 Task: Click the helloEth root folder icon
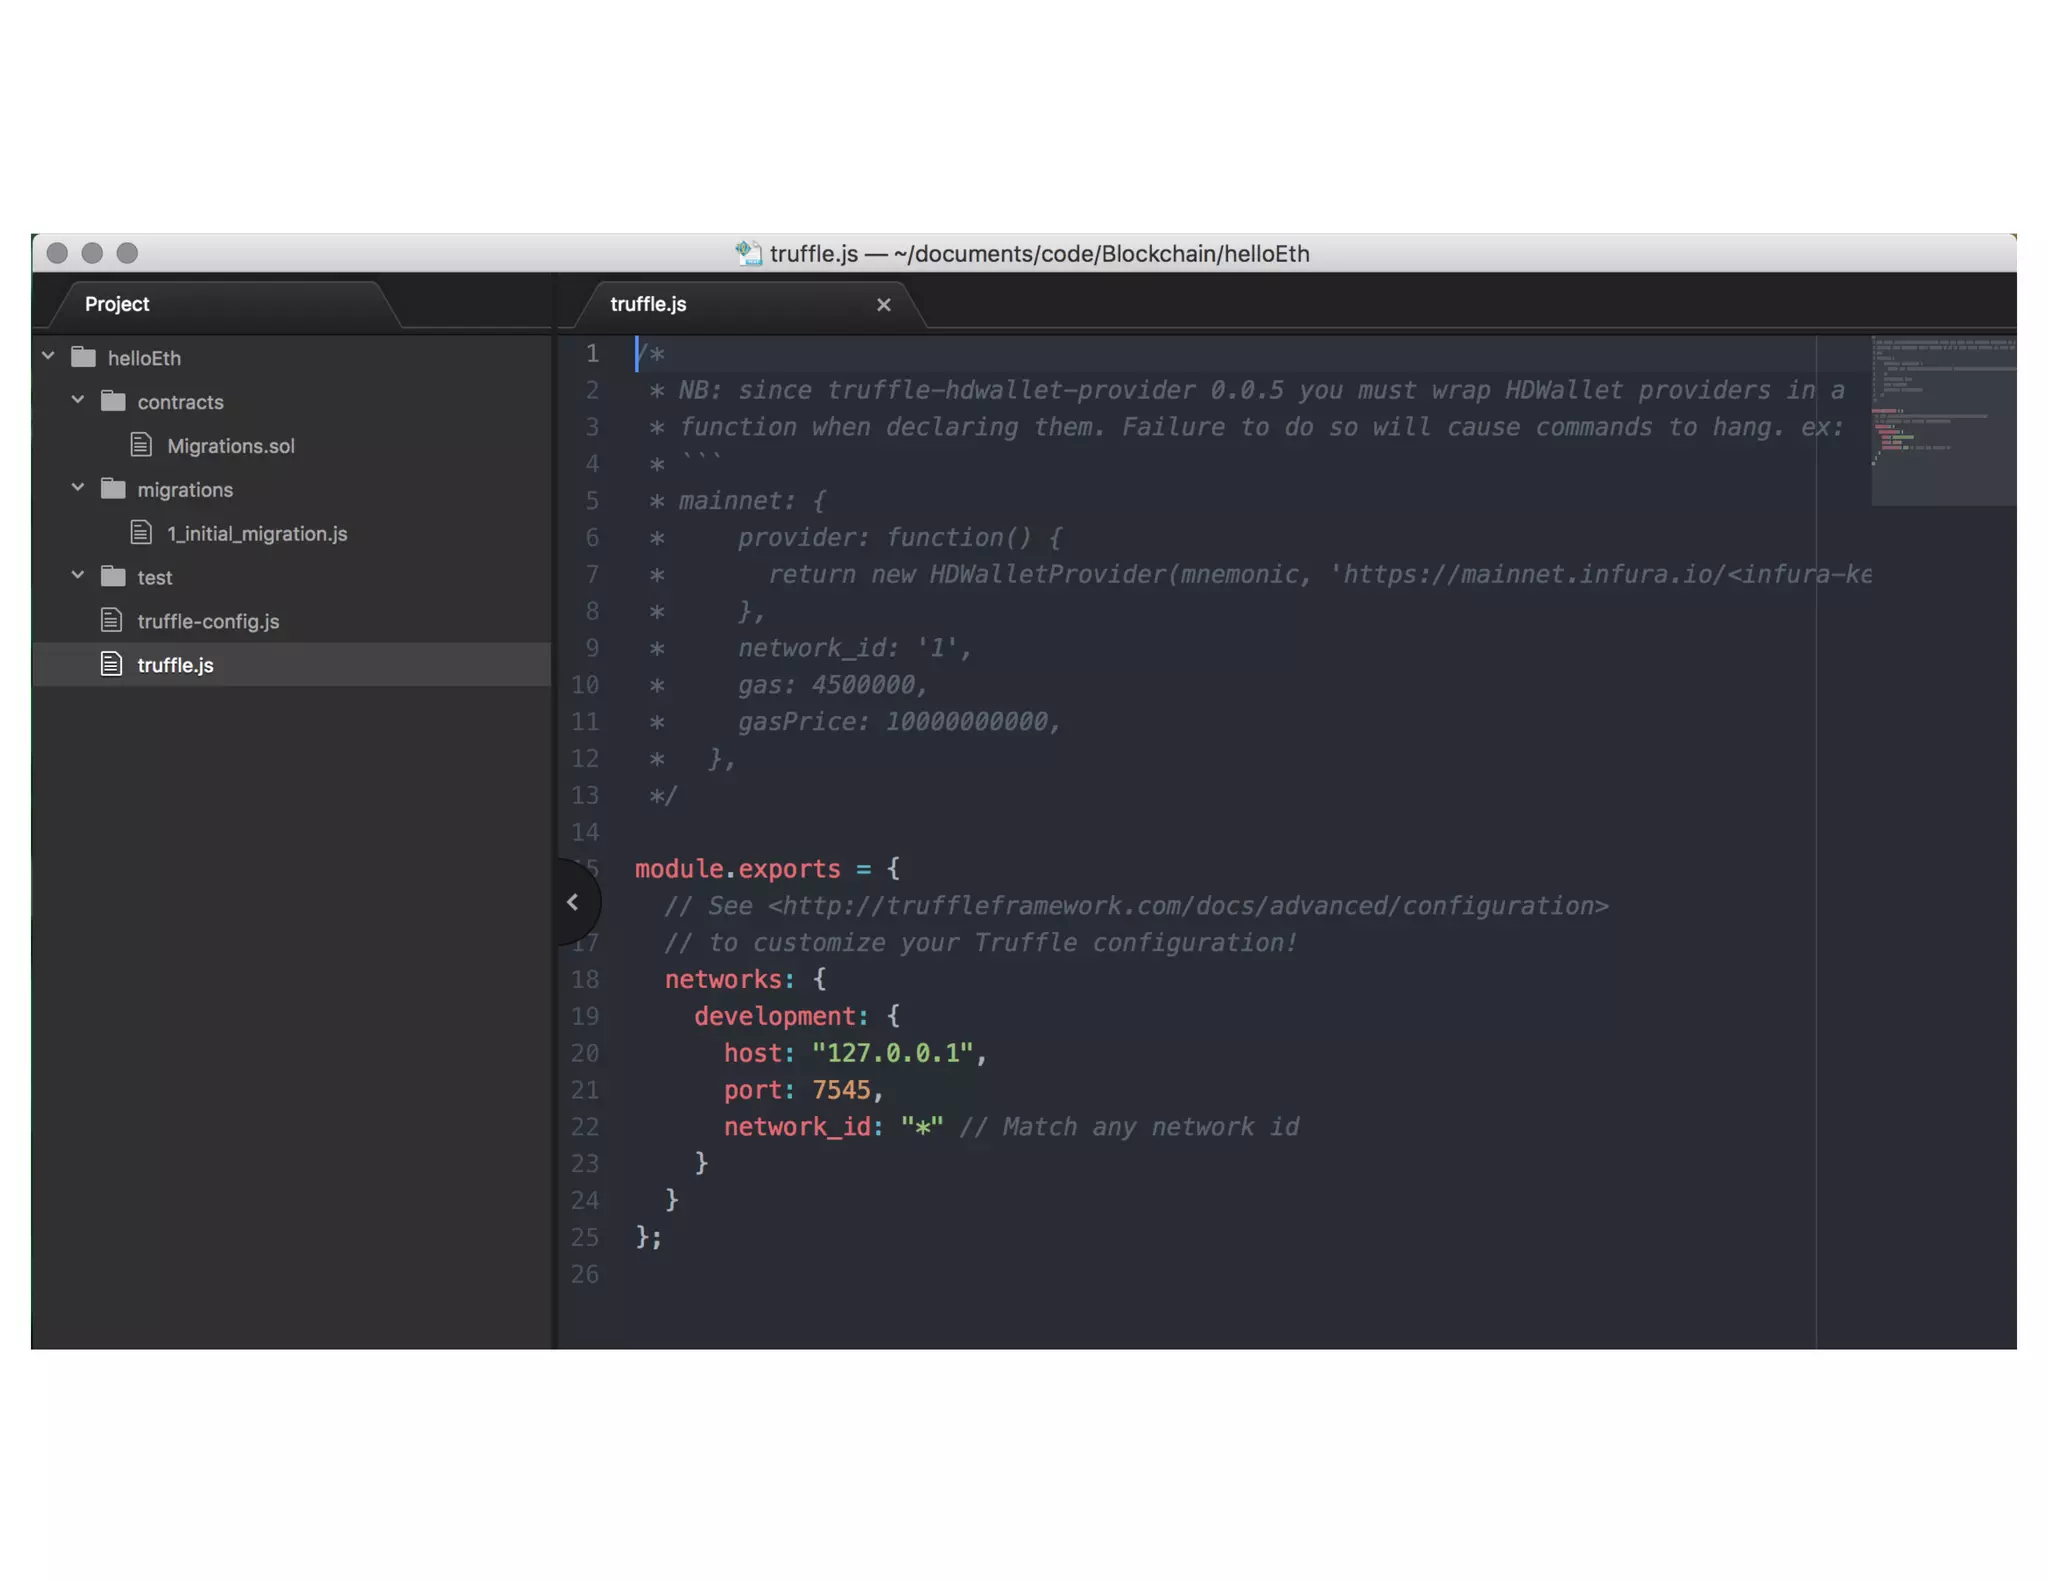point(84,357)
